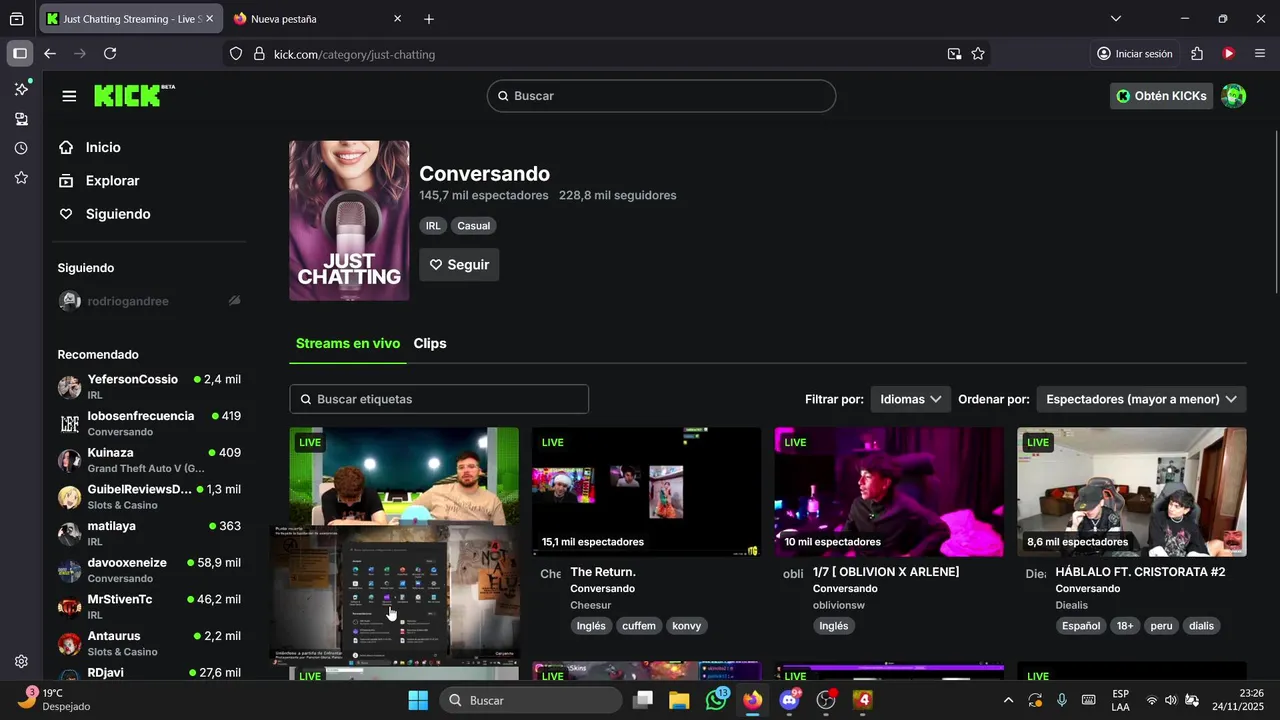1280x720 pixels.
Task: Open HÁBLALO FT. CRISTORATA stream thumbnail
Action: click(1132, 492)
